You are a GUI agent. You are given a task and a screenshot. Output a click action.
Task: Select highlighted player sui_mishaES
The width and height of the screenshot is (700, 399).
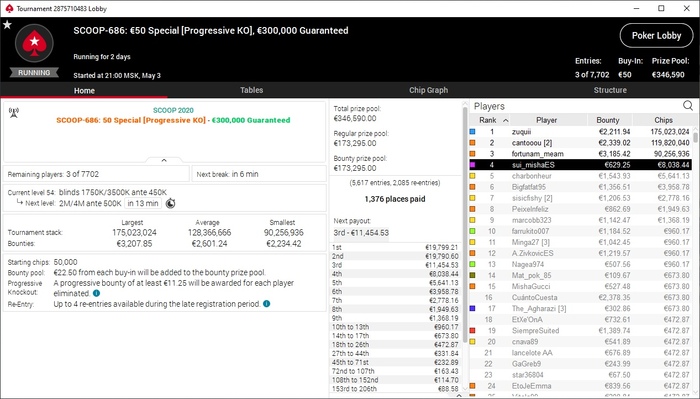tap(580, 165)
